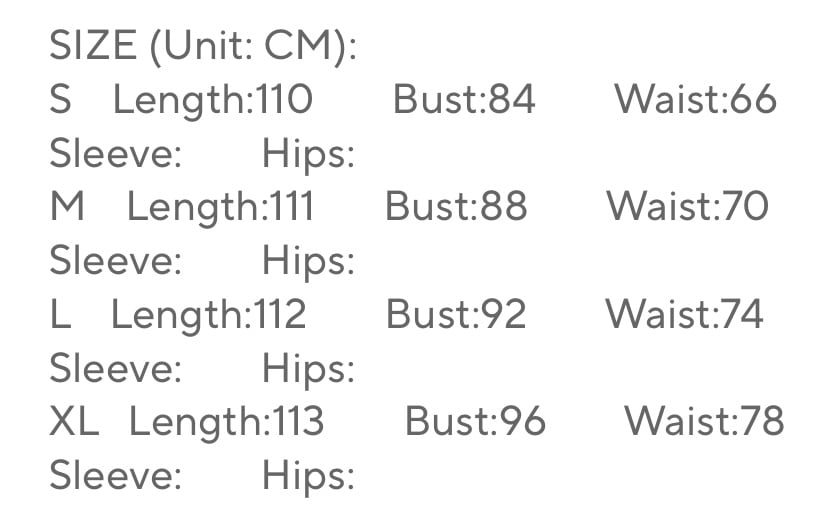
Task: Click the Length:110 measurement
Action: [x=212, y=100]
